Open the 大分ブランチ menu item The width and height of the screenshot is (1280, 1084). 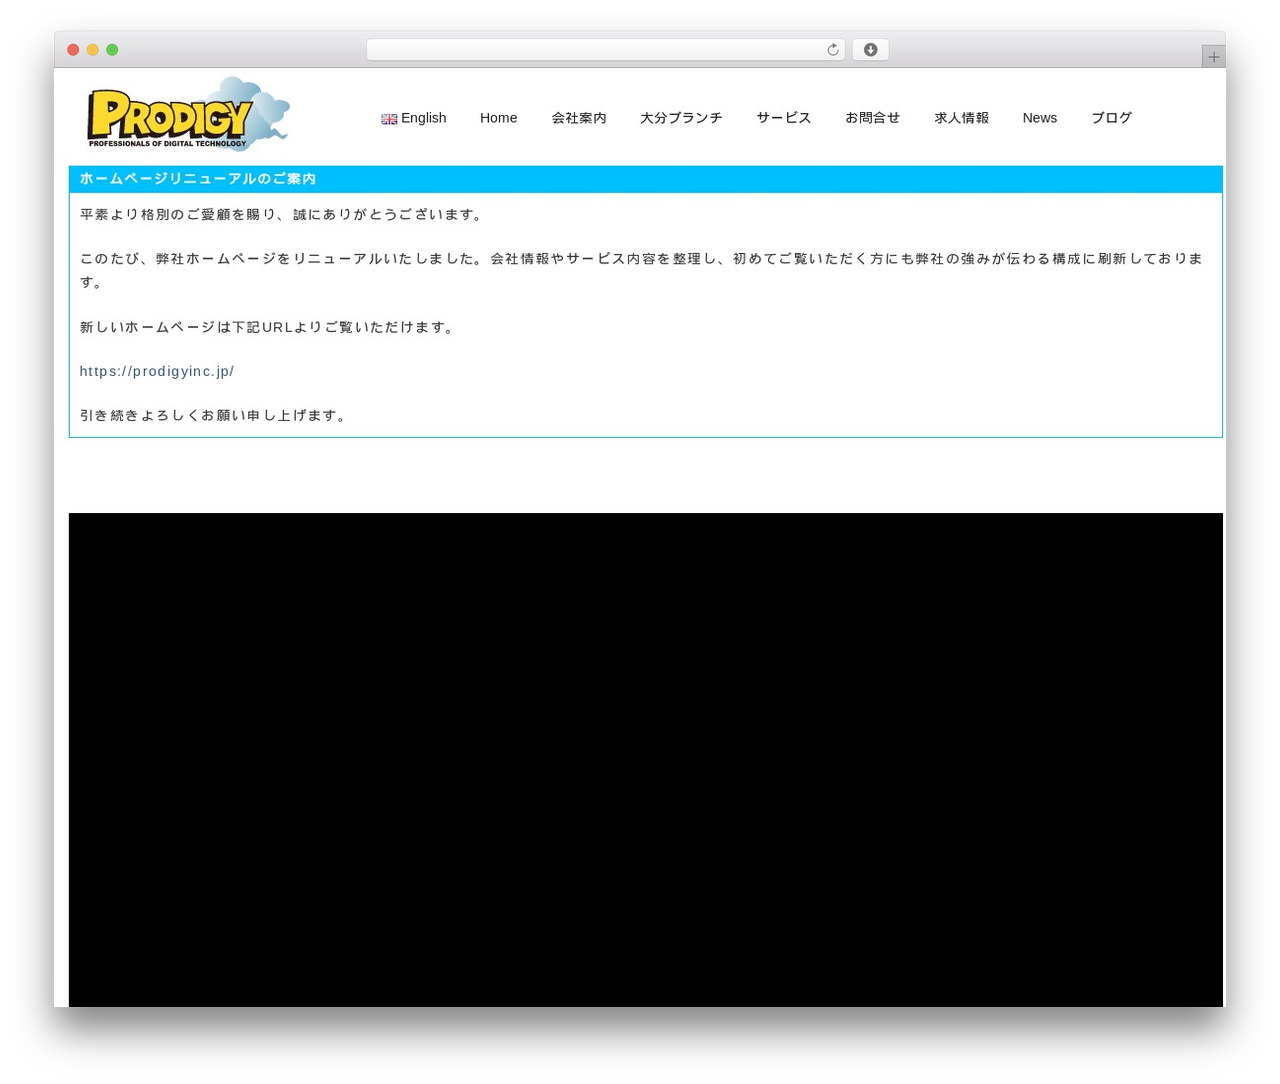[x=681, y=118]
